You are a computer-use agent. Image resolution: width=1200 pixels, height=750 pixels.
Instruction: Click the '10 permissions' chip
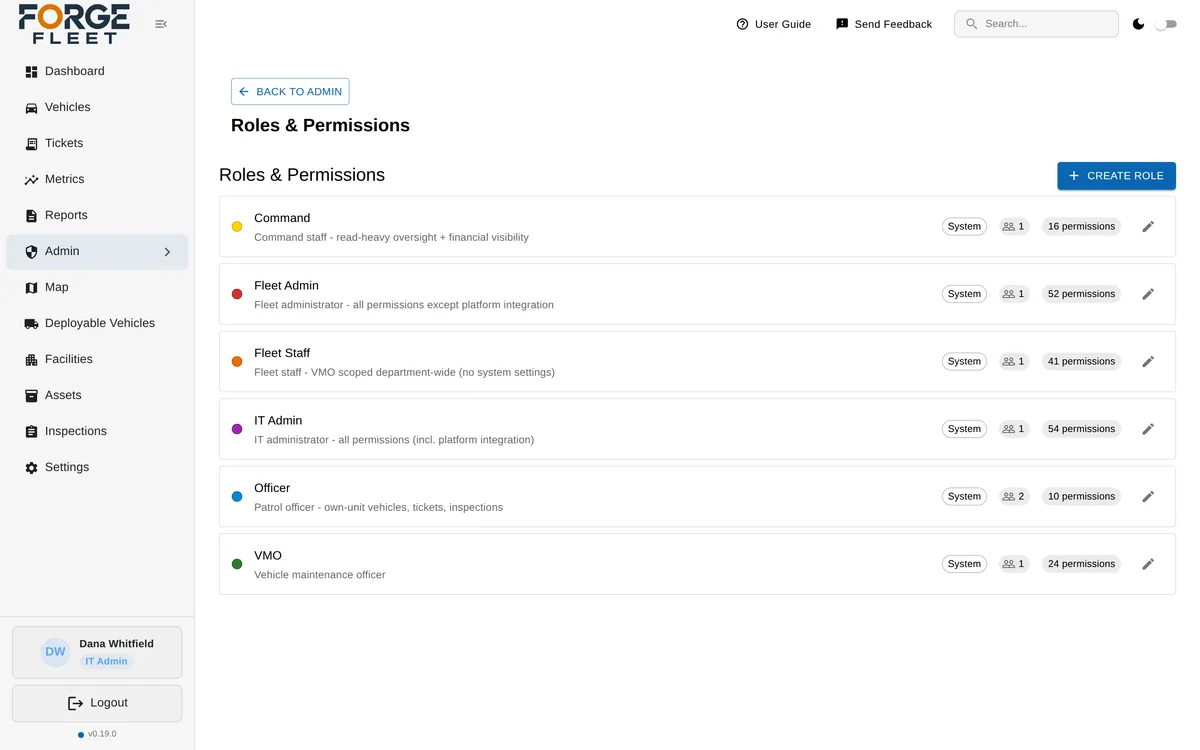[1081, 497]
